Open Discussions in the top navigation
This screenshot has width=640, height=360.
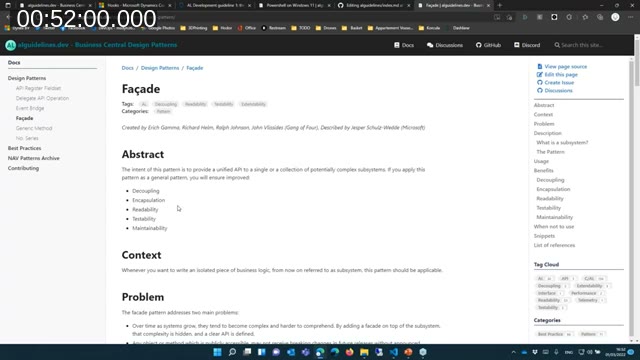click(x=444, y=45)
